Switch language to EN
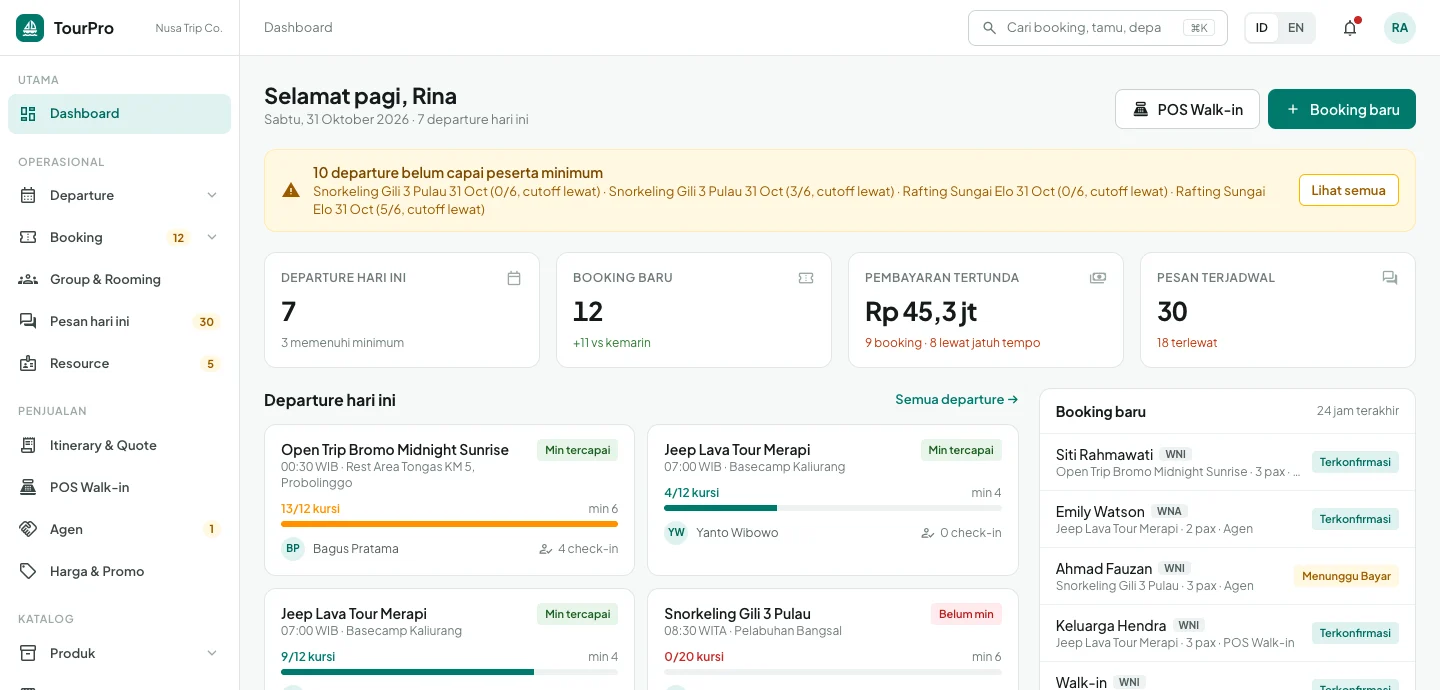This screenshot has height=690, width=1440. point(1296,28)
